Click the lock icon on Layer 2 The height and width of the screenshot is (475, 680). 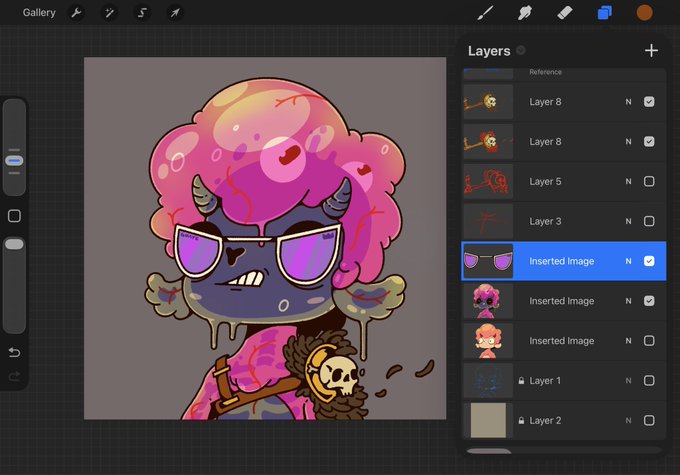point(521,421)
